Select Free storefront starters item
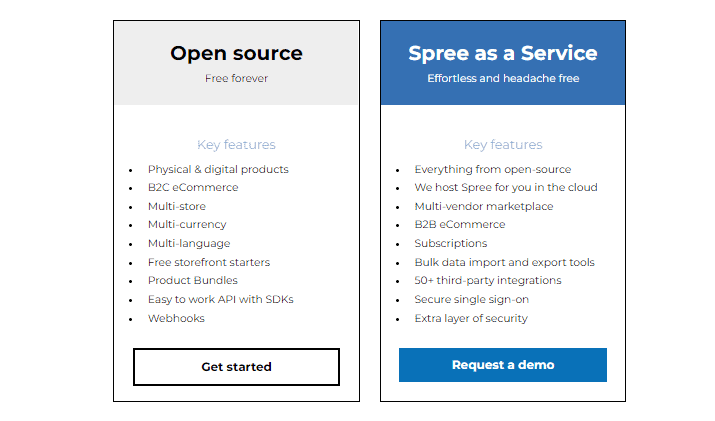The image size is (715, 421). [x=209, y=262]
